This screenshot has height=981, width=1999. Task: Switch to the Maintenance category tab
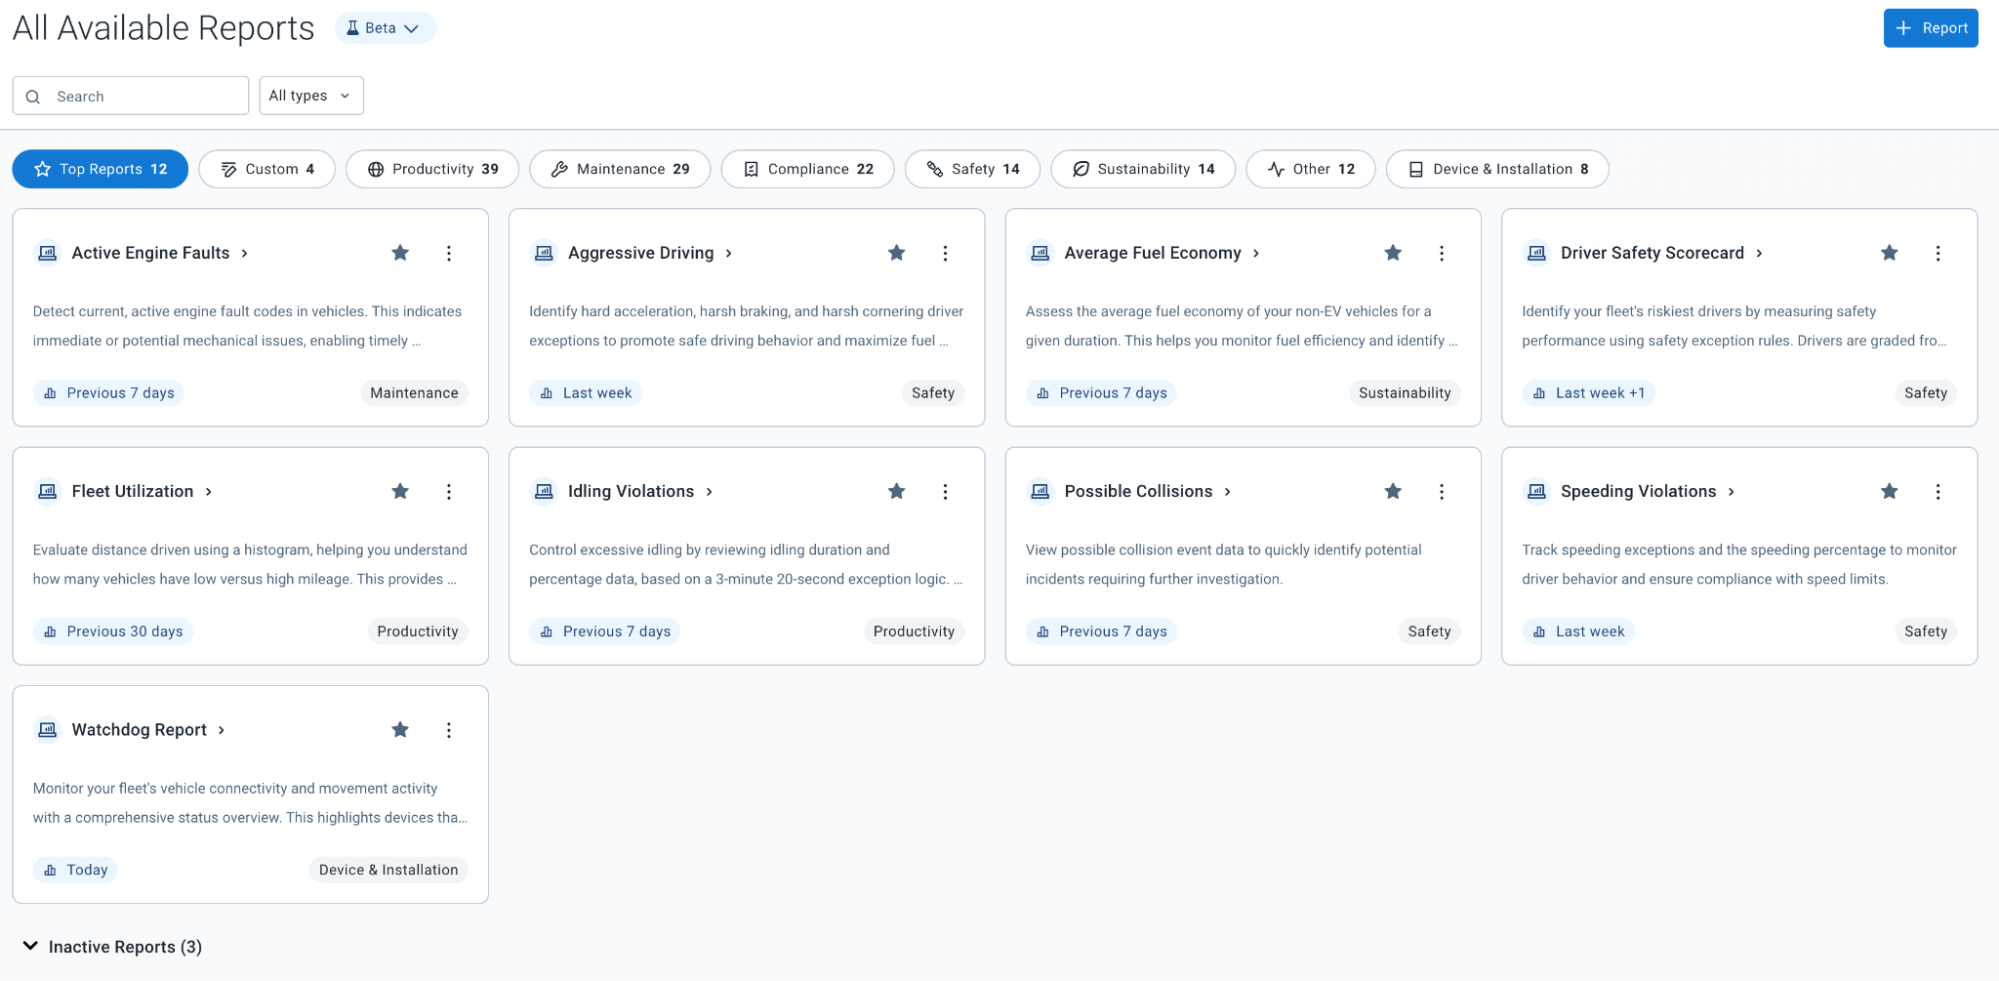click(620, 168)
